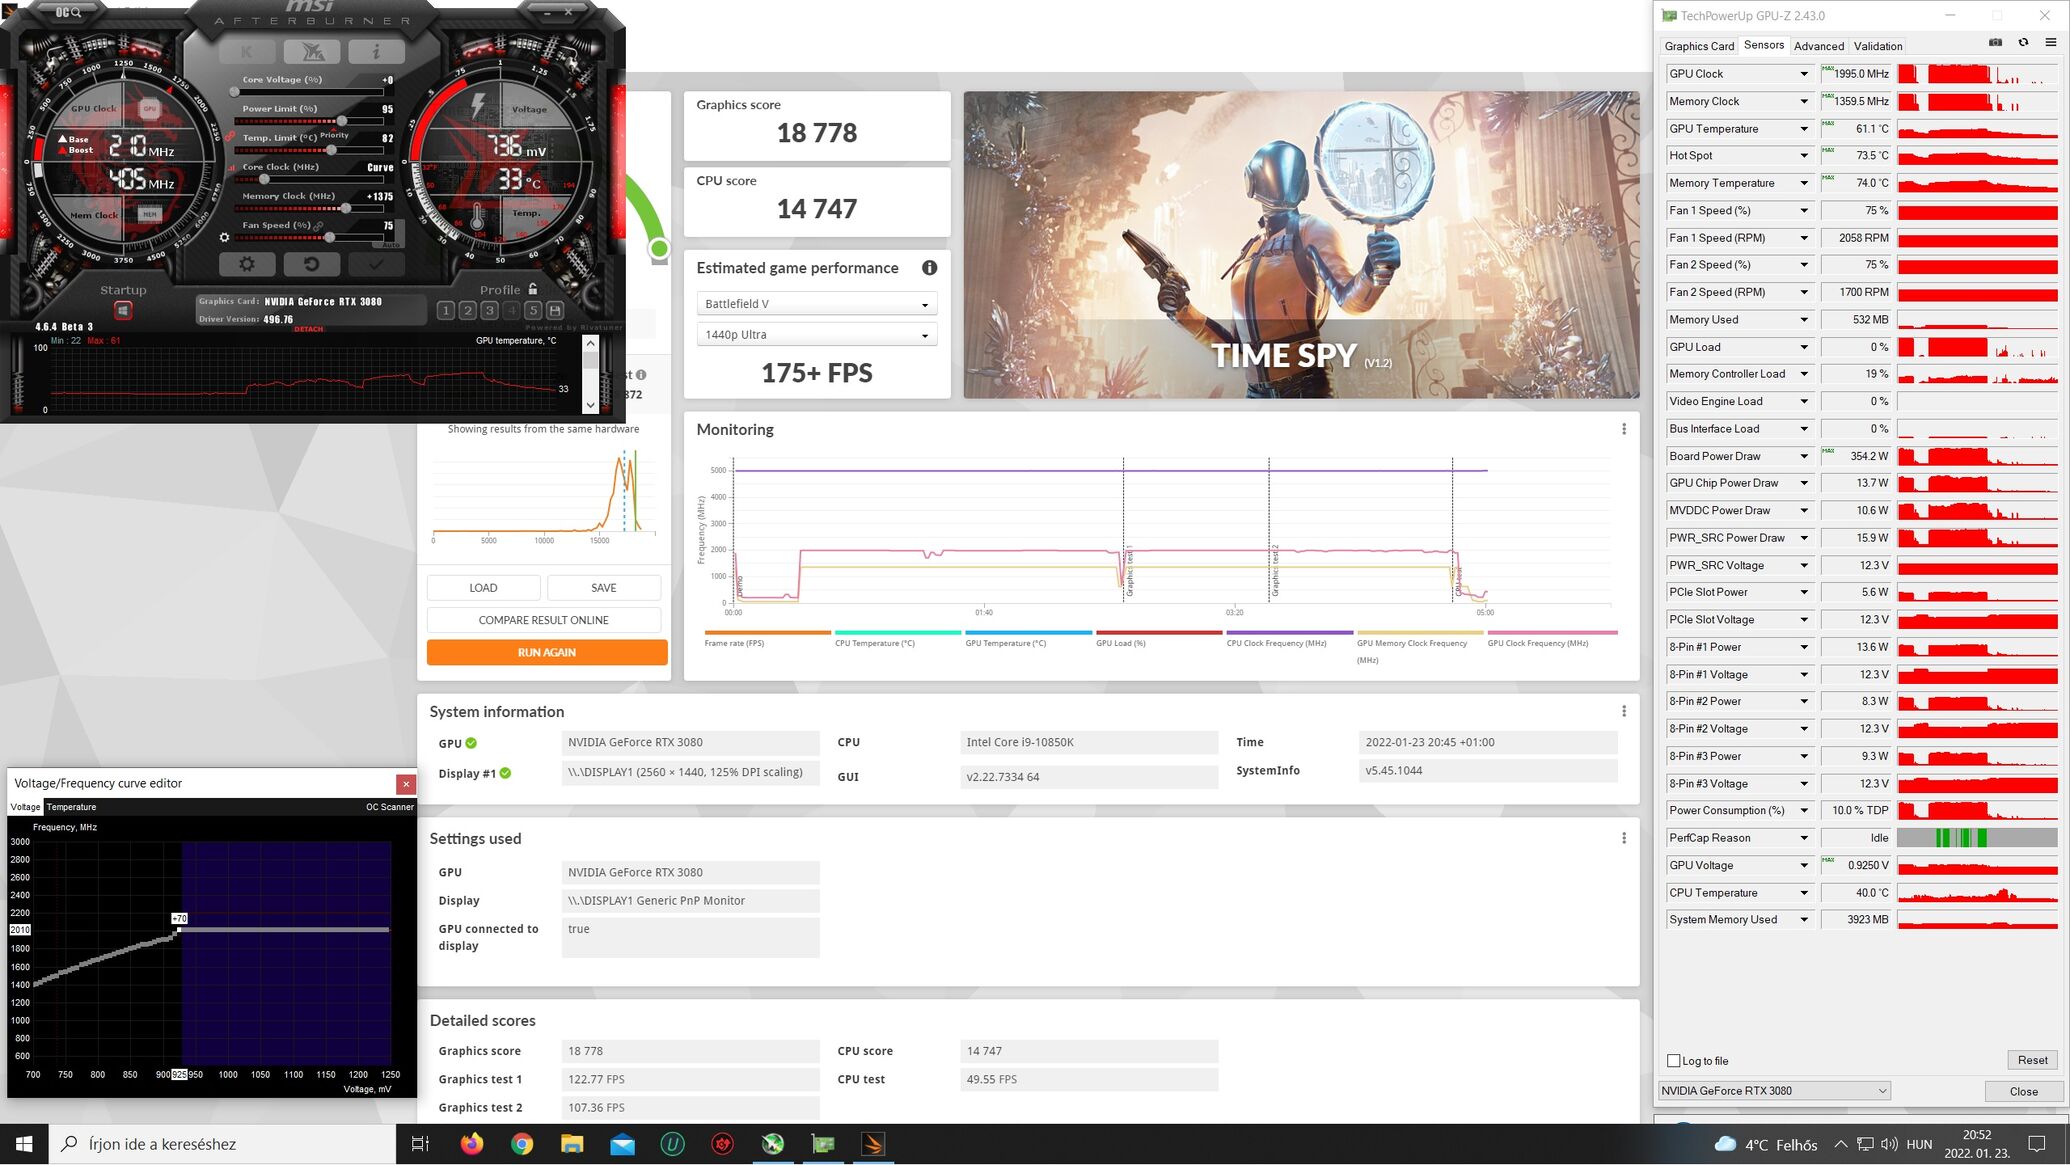Take GPU-Z screenshot with camera icon
This screenshot has height=1165, width=2070.
[1995, 42]
